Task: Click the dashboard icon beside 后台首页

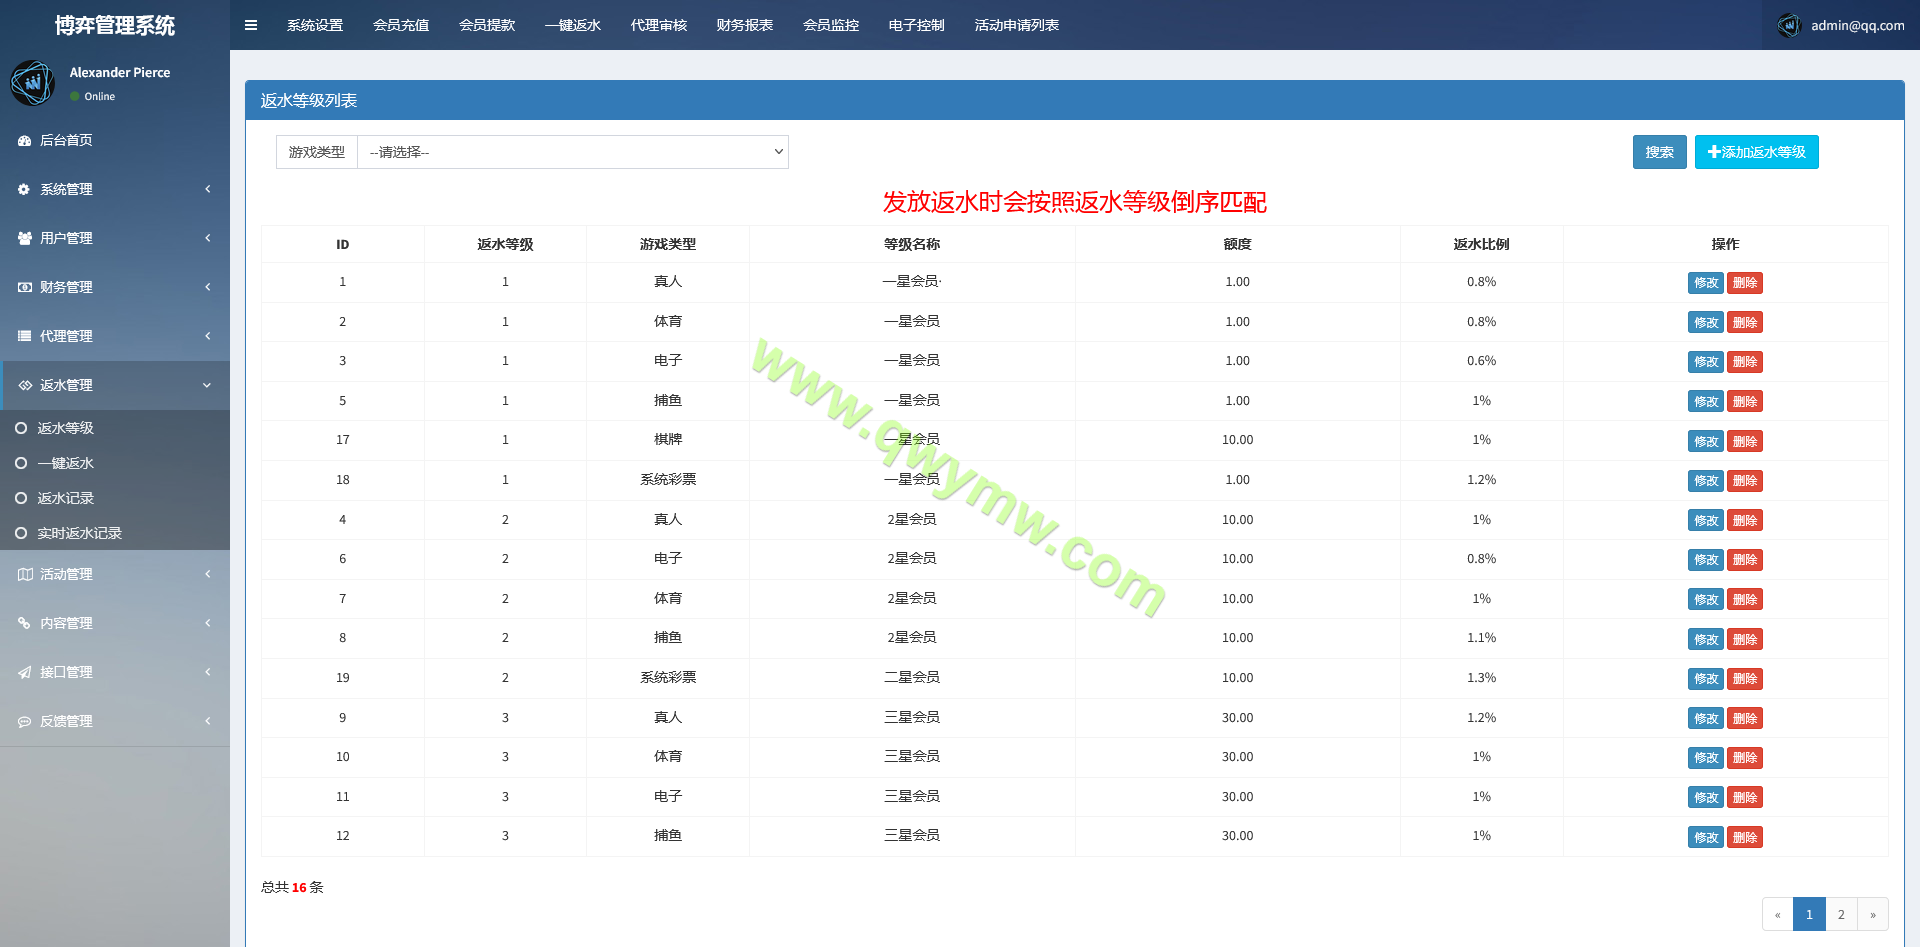Action: tap(24, 141)
